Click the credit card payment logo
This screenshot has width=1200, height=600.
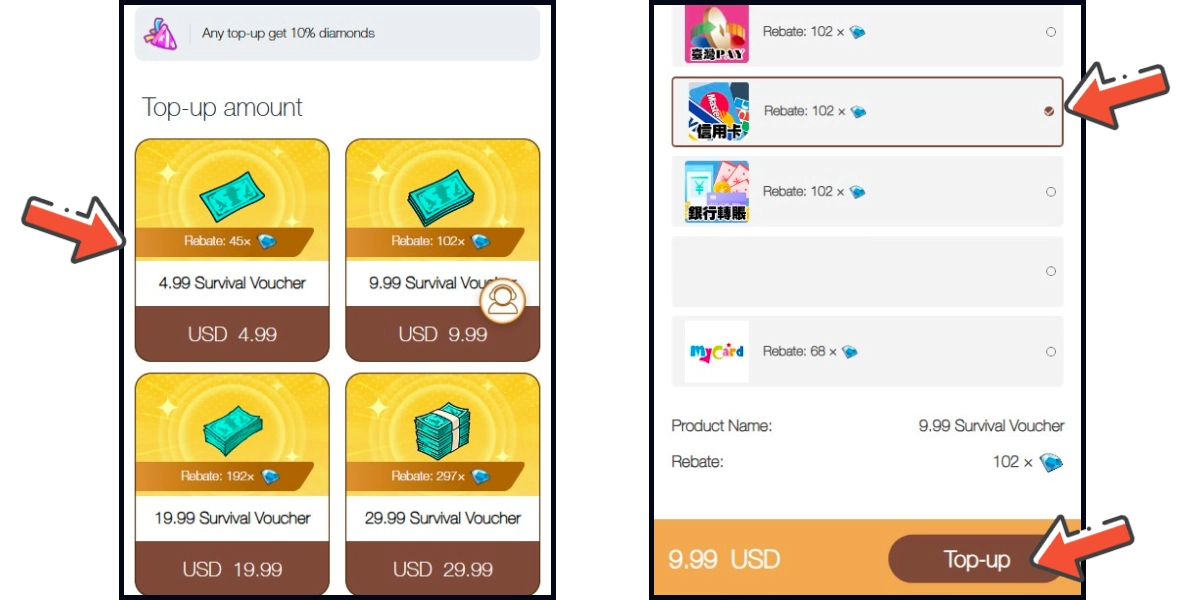(x=718, y=111)
